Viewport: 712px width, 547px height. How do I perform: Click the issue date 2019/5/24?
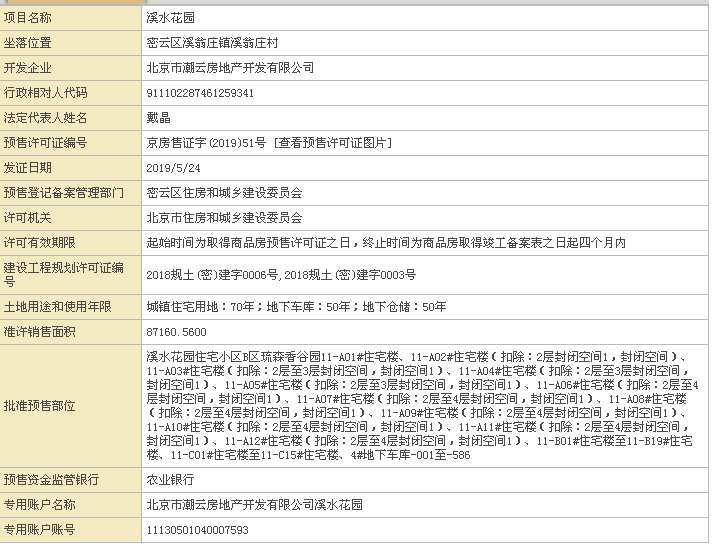pyautogui.click(x=173, y=168)
